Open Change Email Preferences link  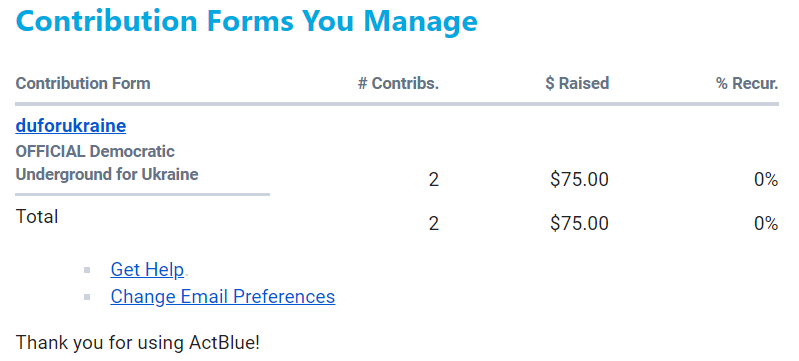[223, 296]
